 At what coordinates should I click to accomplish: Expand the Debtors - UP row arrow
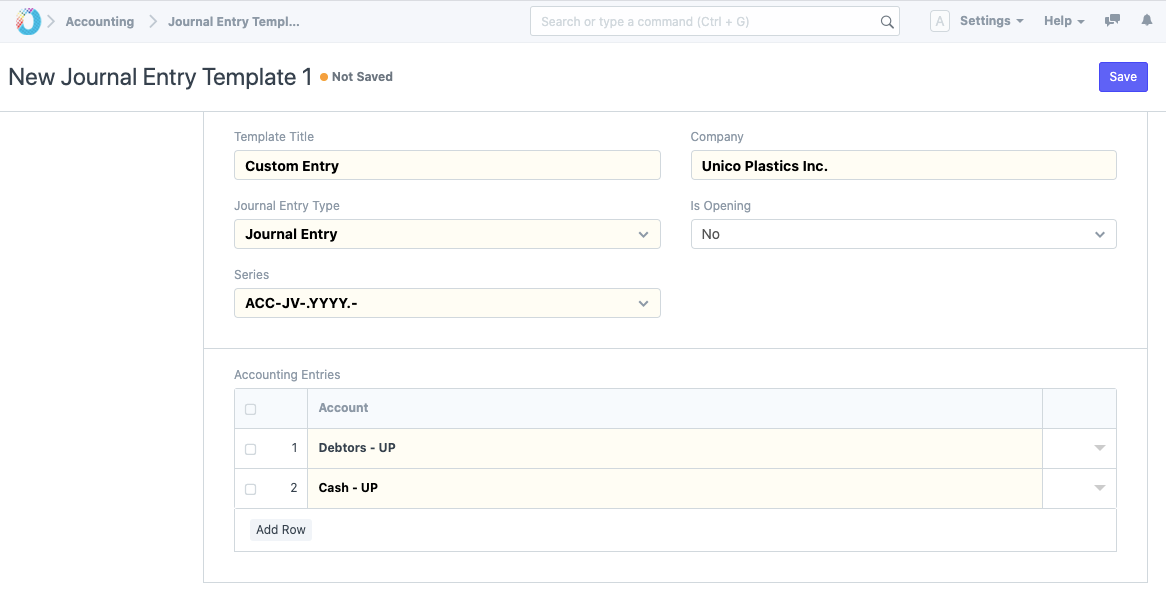(x=1099, y=448)
